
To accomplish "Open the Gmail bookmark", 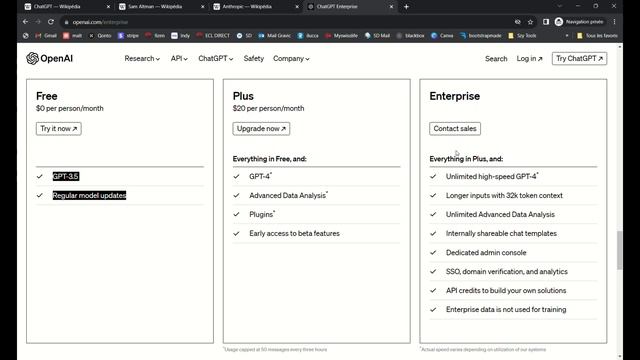I will (46, 36).
